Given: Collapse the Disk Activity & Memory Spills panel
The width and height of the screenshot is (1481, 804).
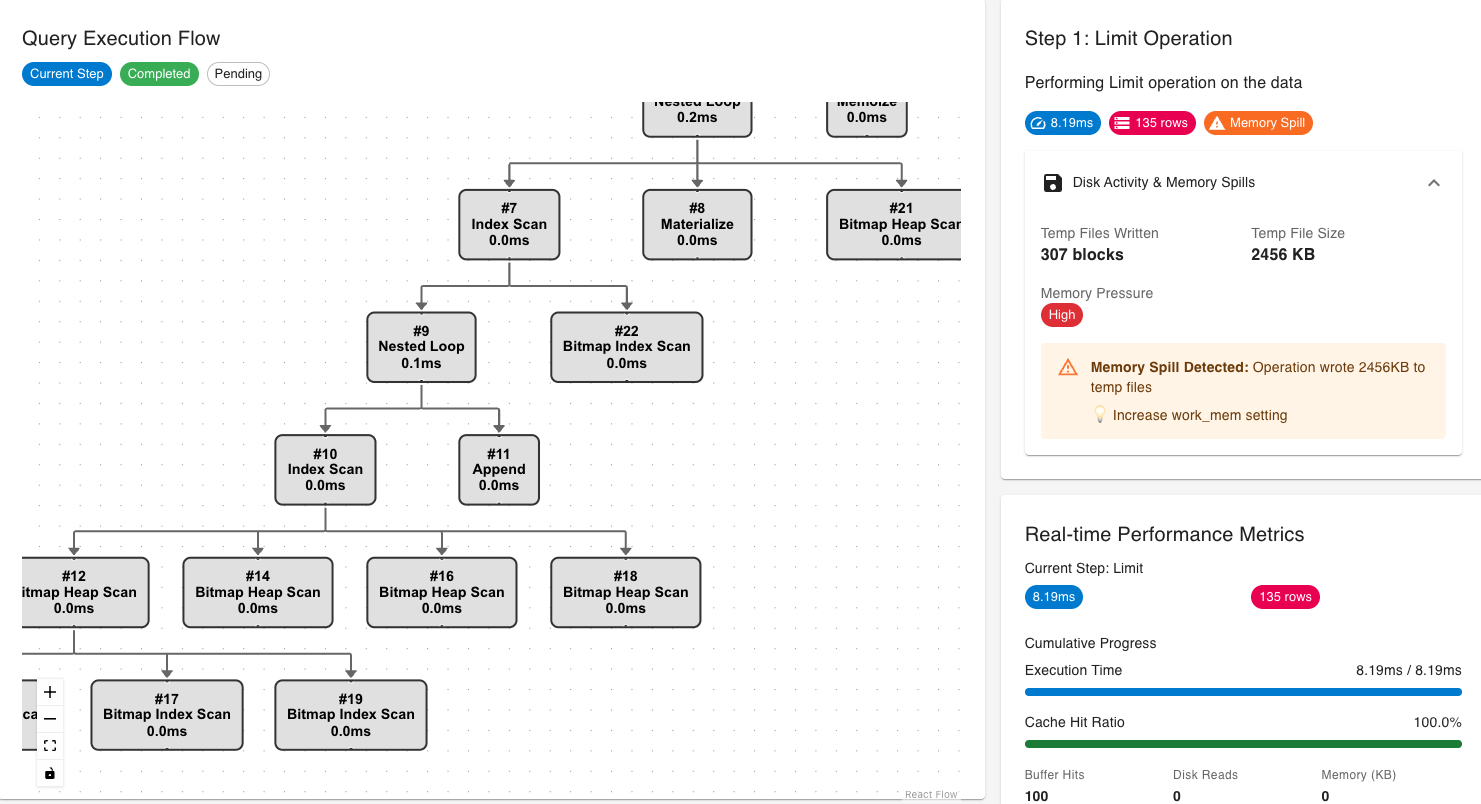Looking at the screenshot, I should pyautogui.click(x=1434, y=183).
